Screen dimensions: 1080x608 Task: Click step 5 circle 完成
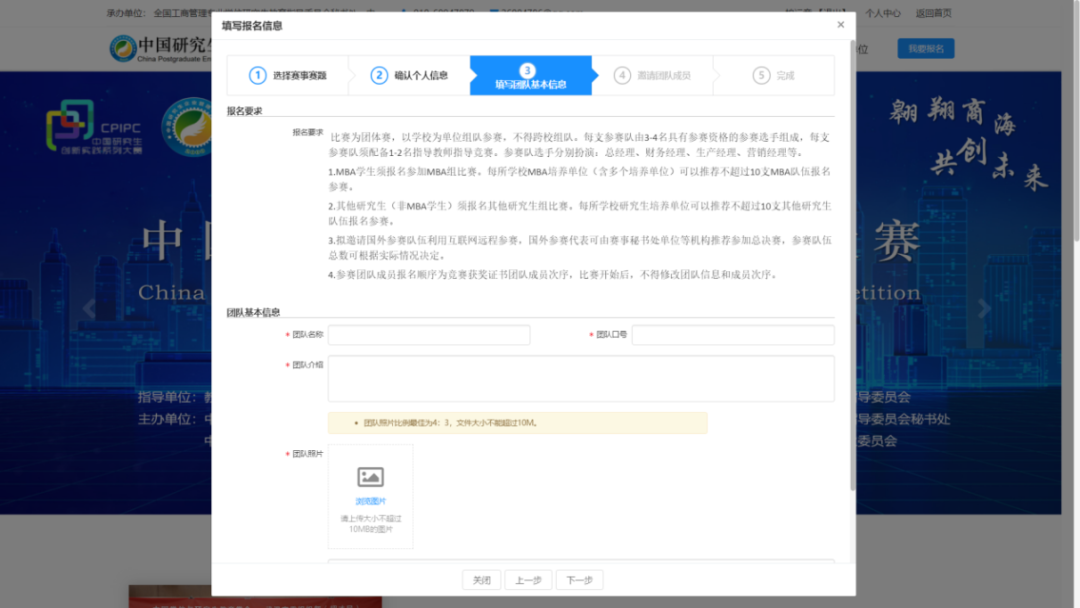[762, 75]
